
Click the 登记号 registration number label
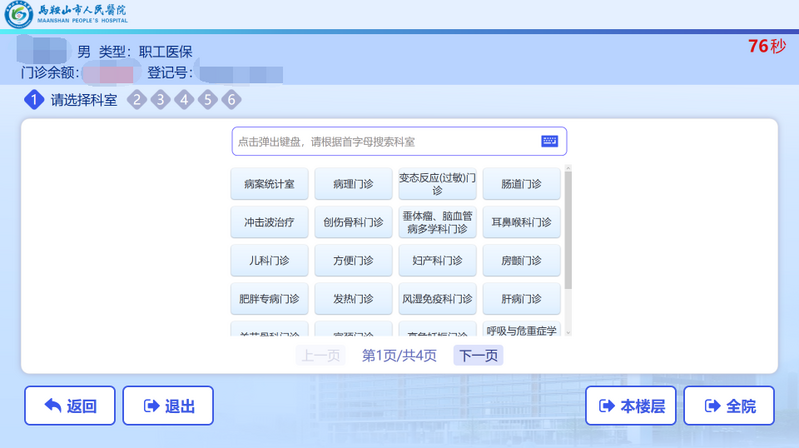click(x=170, y=73)
